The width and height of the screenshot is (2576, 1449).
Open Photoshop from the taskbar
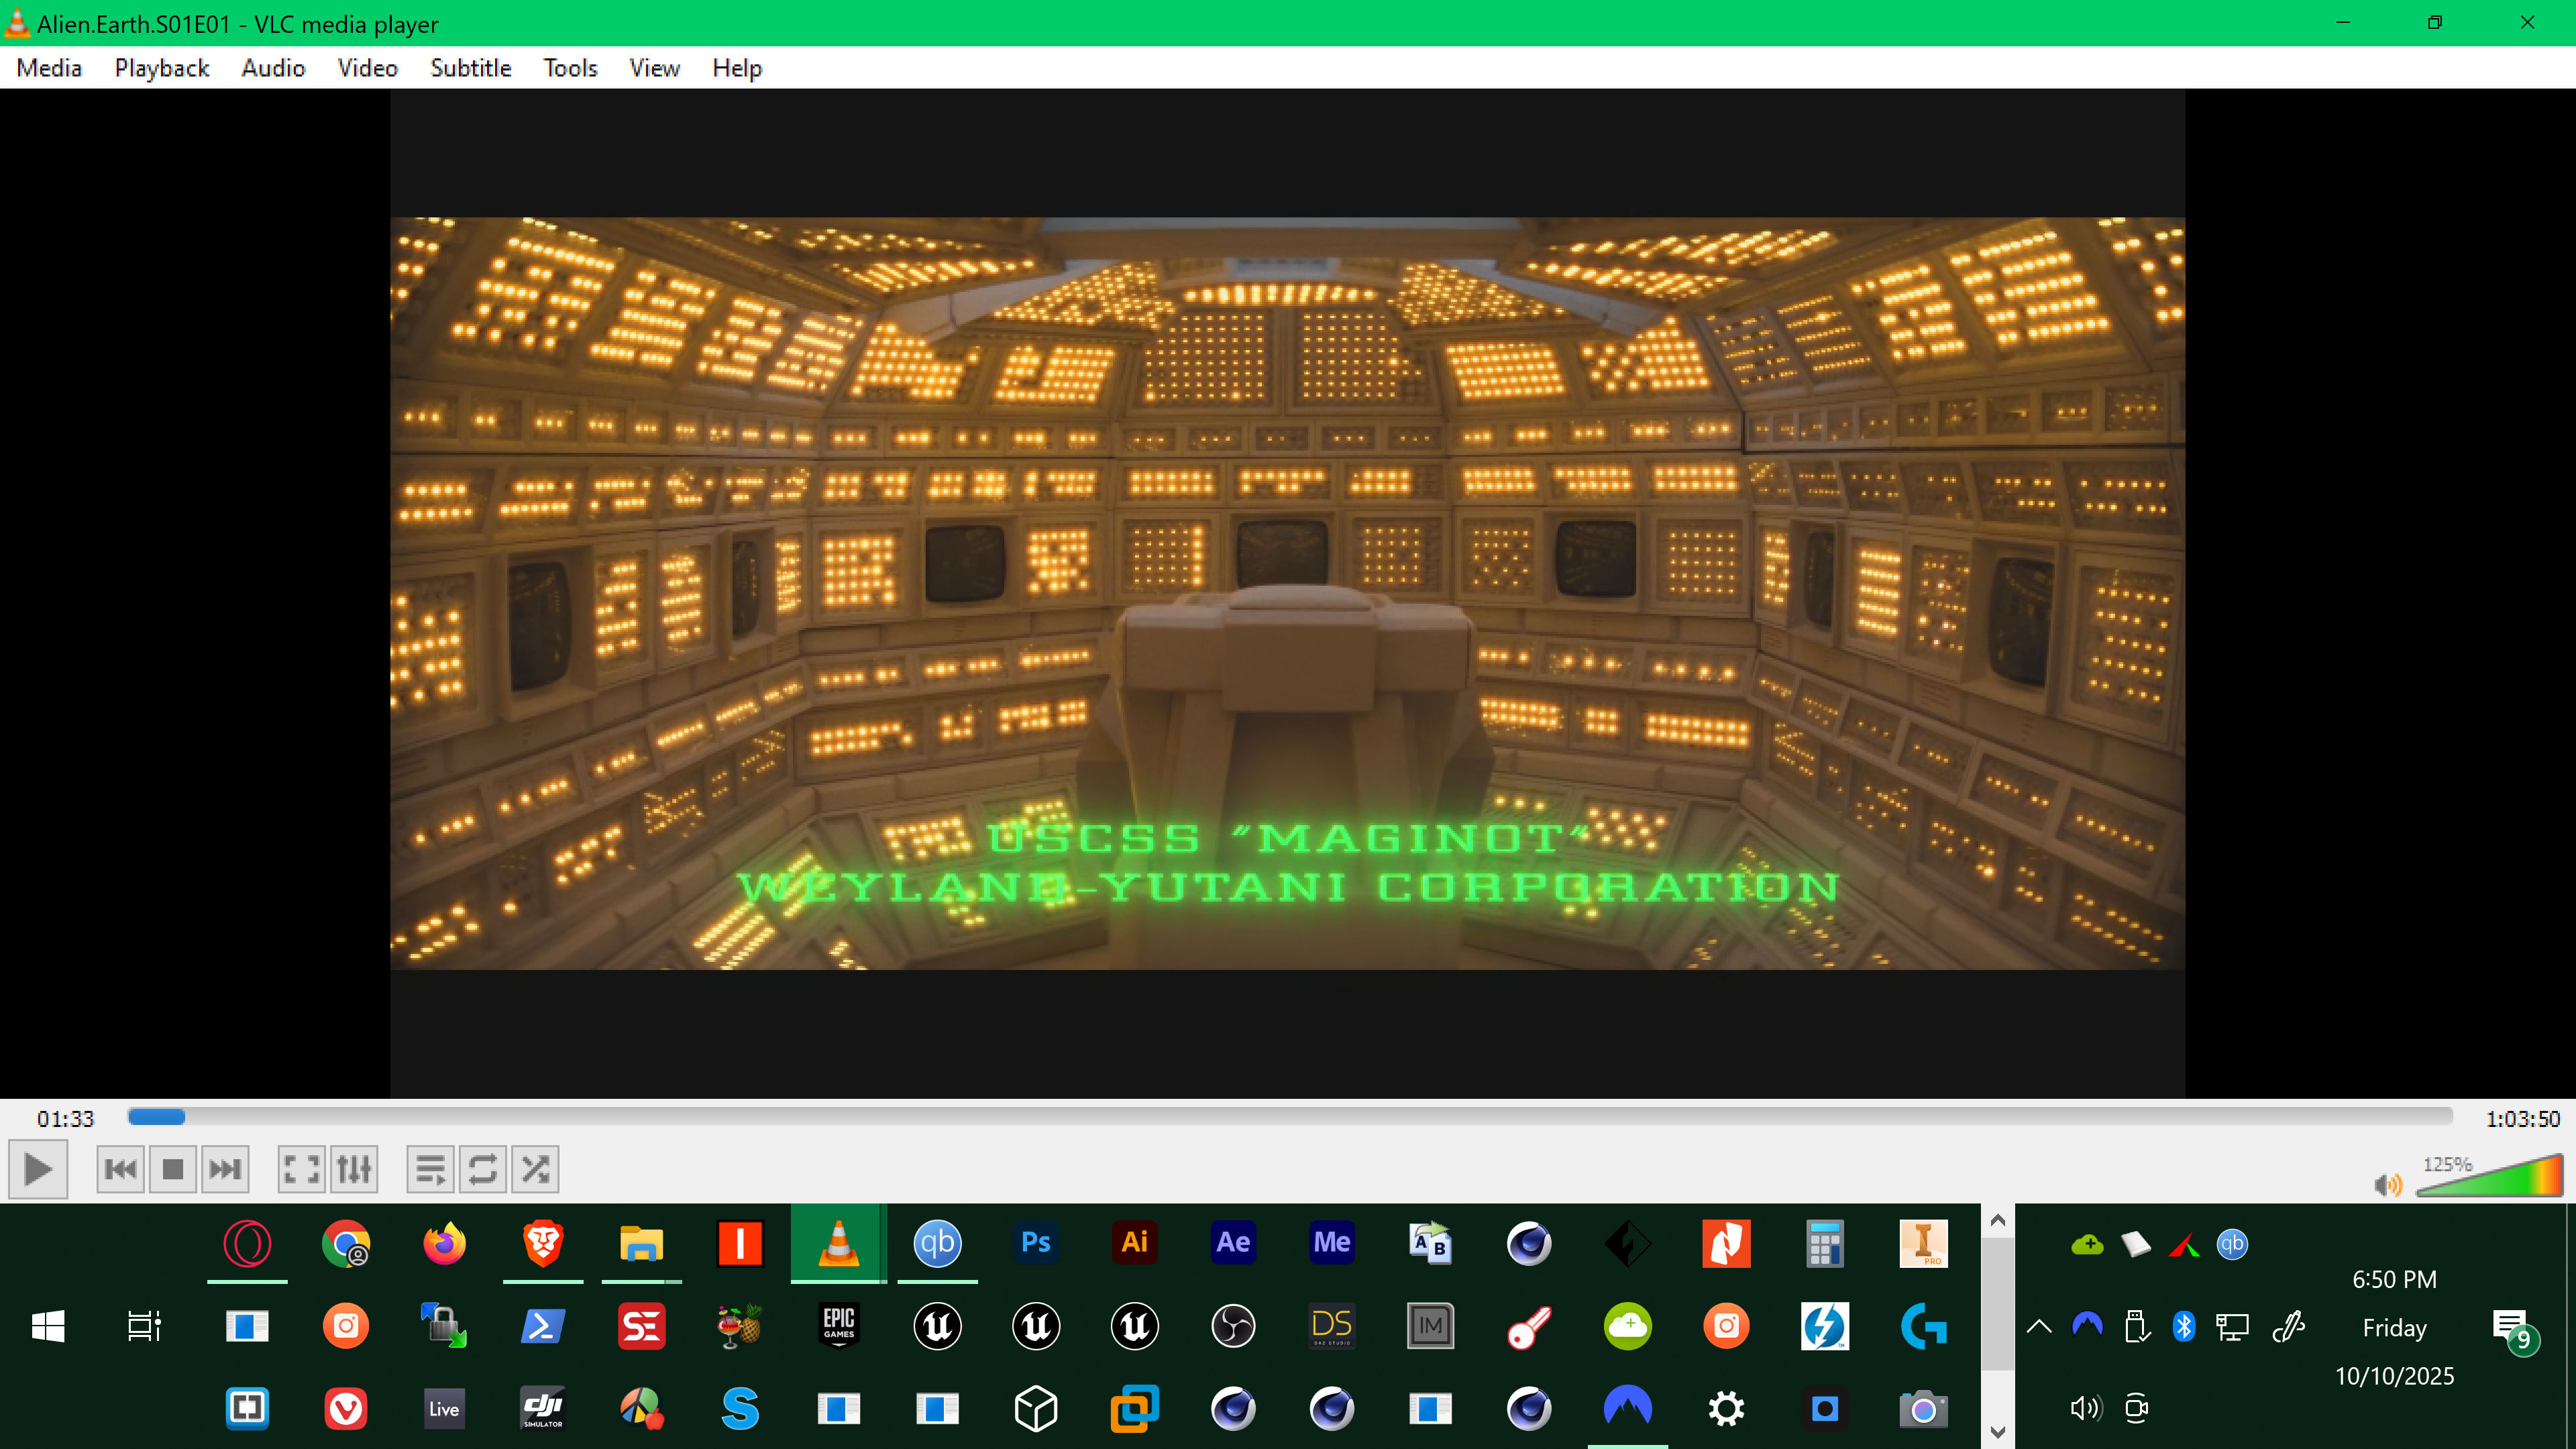[x=1035, y=1243]
